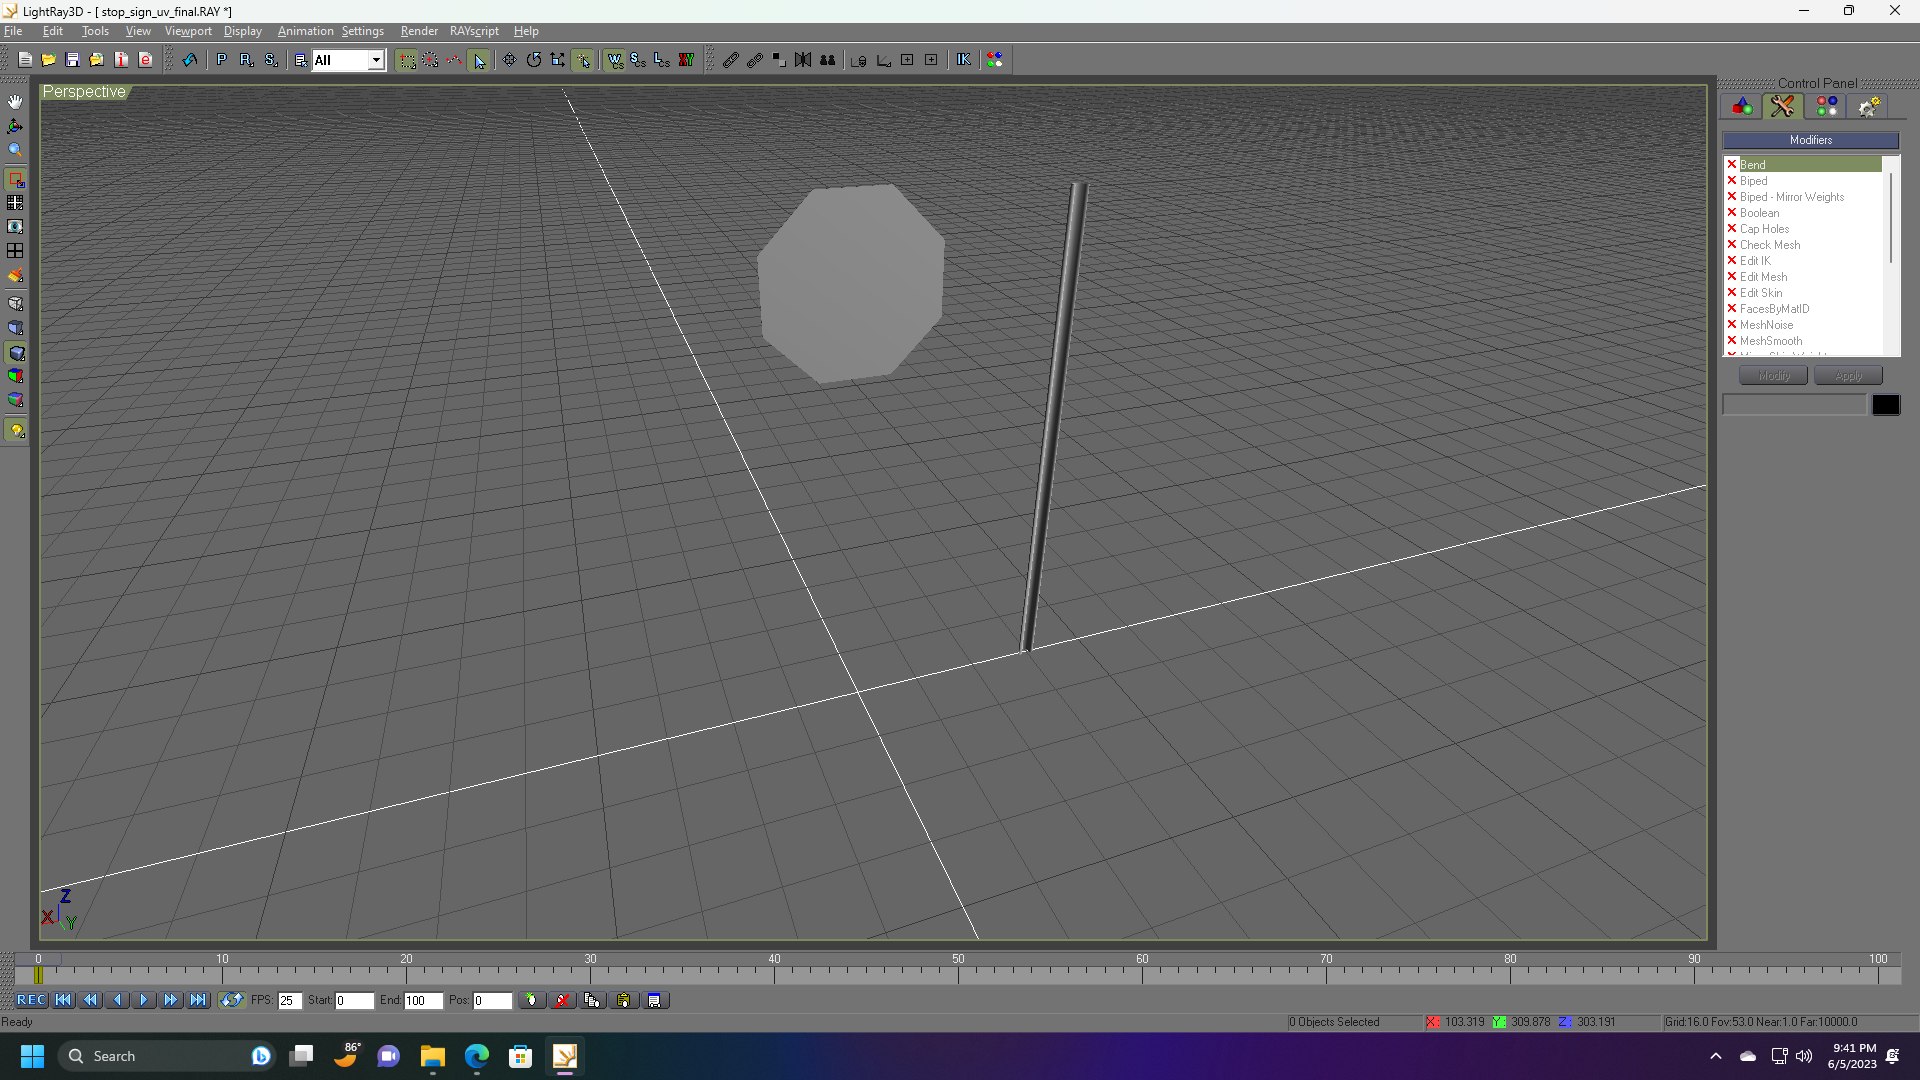This screenshot has width=1920, height=1080.
Task: Click the Mirror objects icon
Action: (x=803, y=60)
